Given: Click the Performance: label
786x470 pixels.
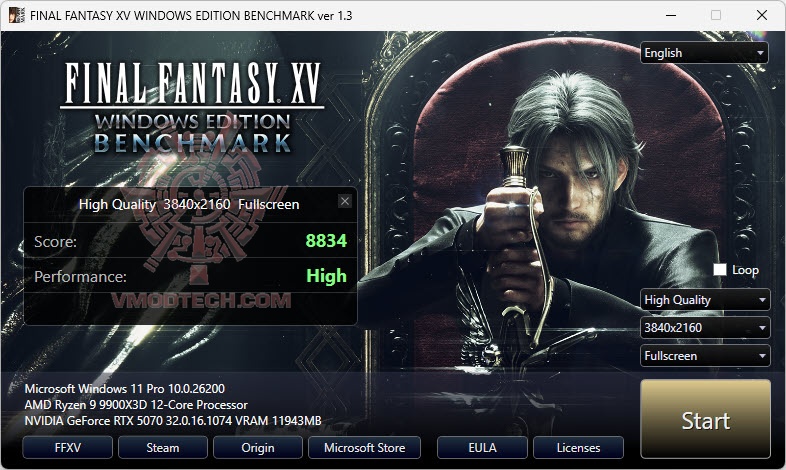Looking at the screenshot, I should (x=80, y=277).
